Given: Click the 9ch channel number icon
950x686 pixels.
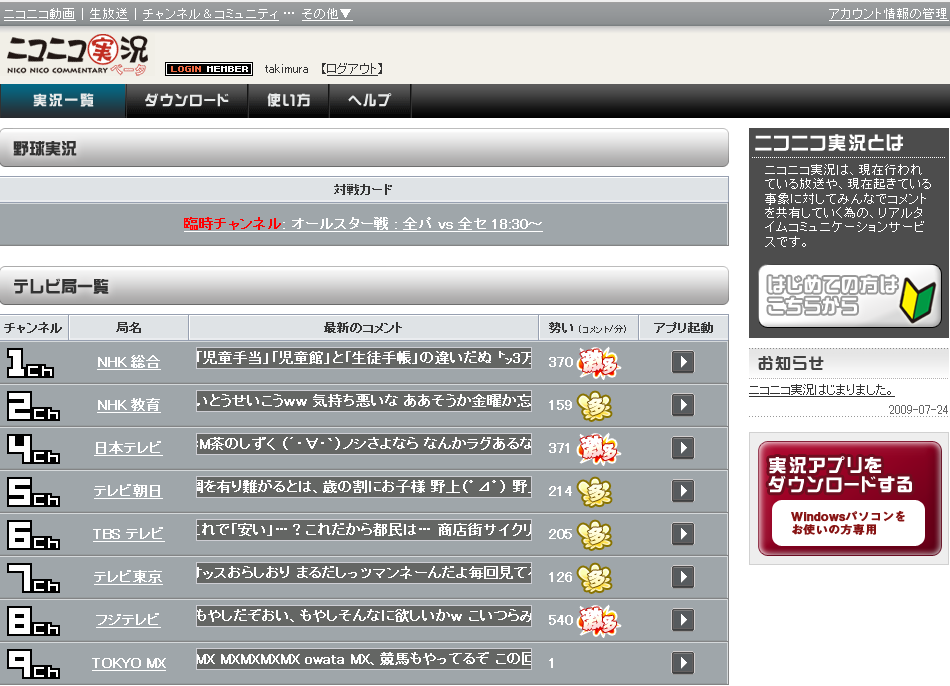Looking at the screenshot, I should click(x=33, y=664).
